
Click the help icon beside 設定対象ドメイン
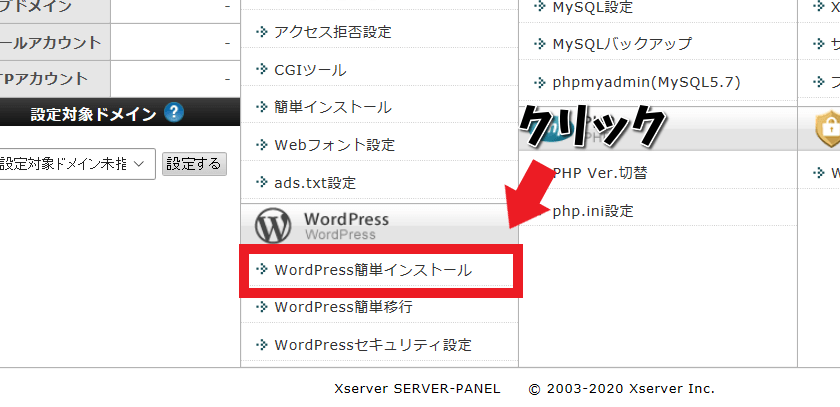coord(174,113)
